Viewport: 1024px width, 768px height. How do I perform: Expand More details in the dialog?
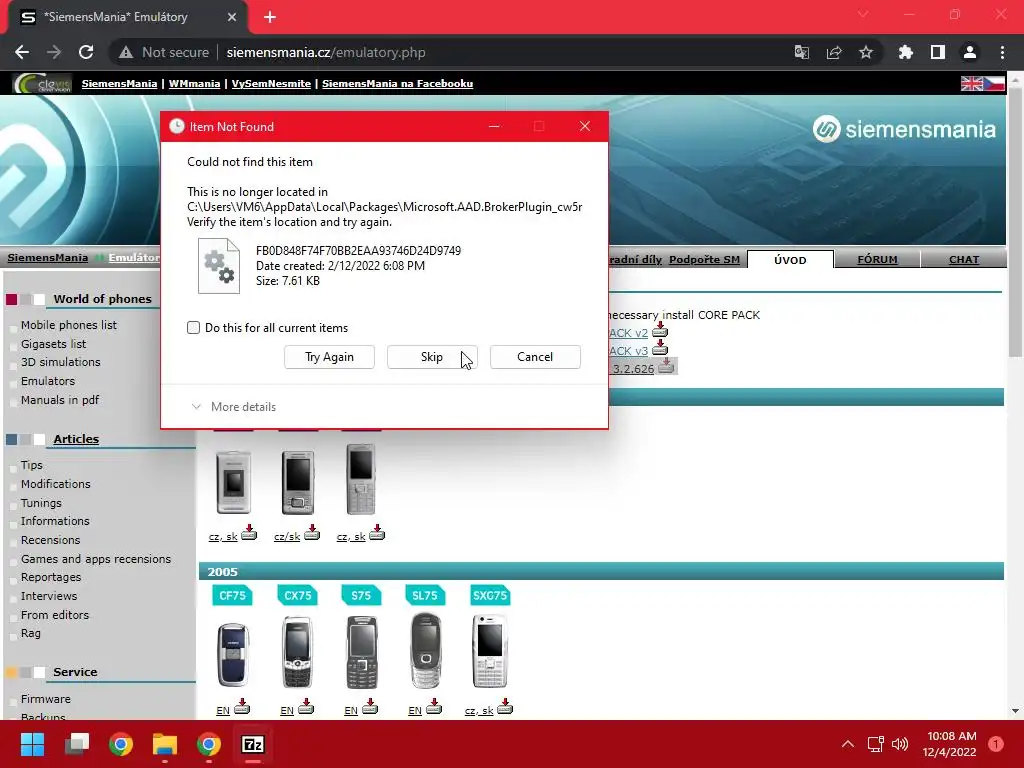tap(234, 407)
